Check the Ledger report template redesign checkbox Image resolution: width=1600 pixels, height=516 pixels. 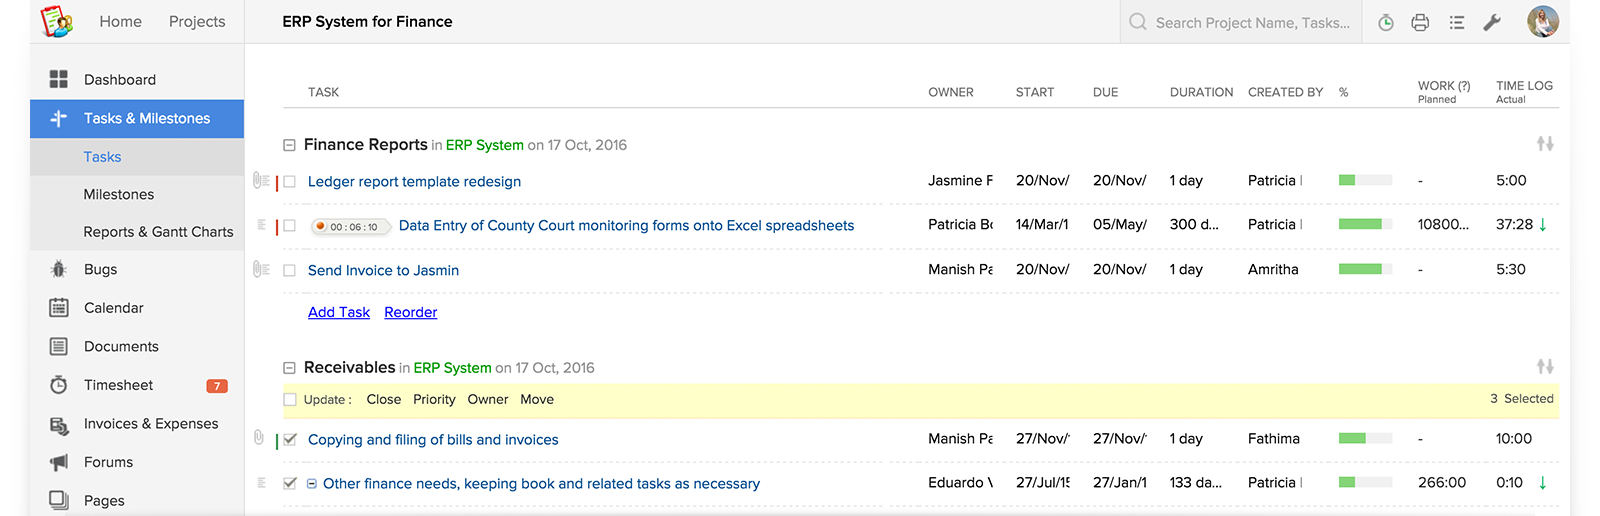tap(290, 182)
